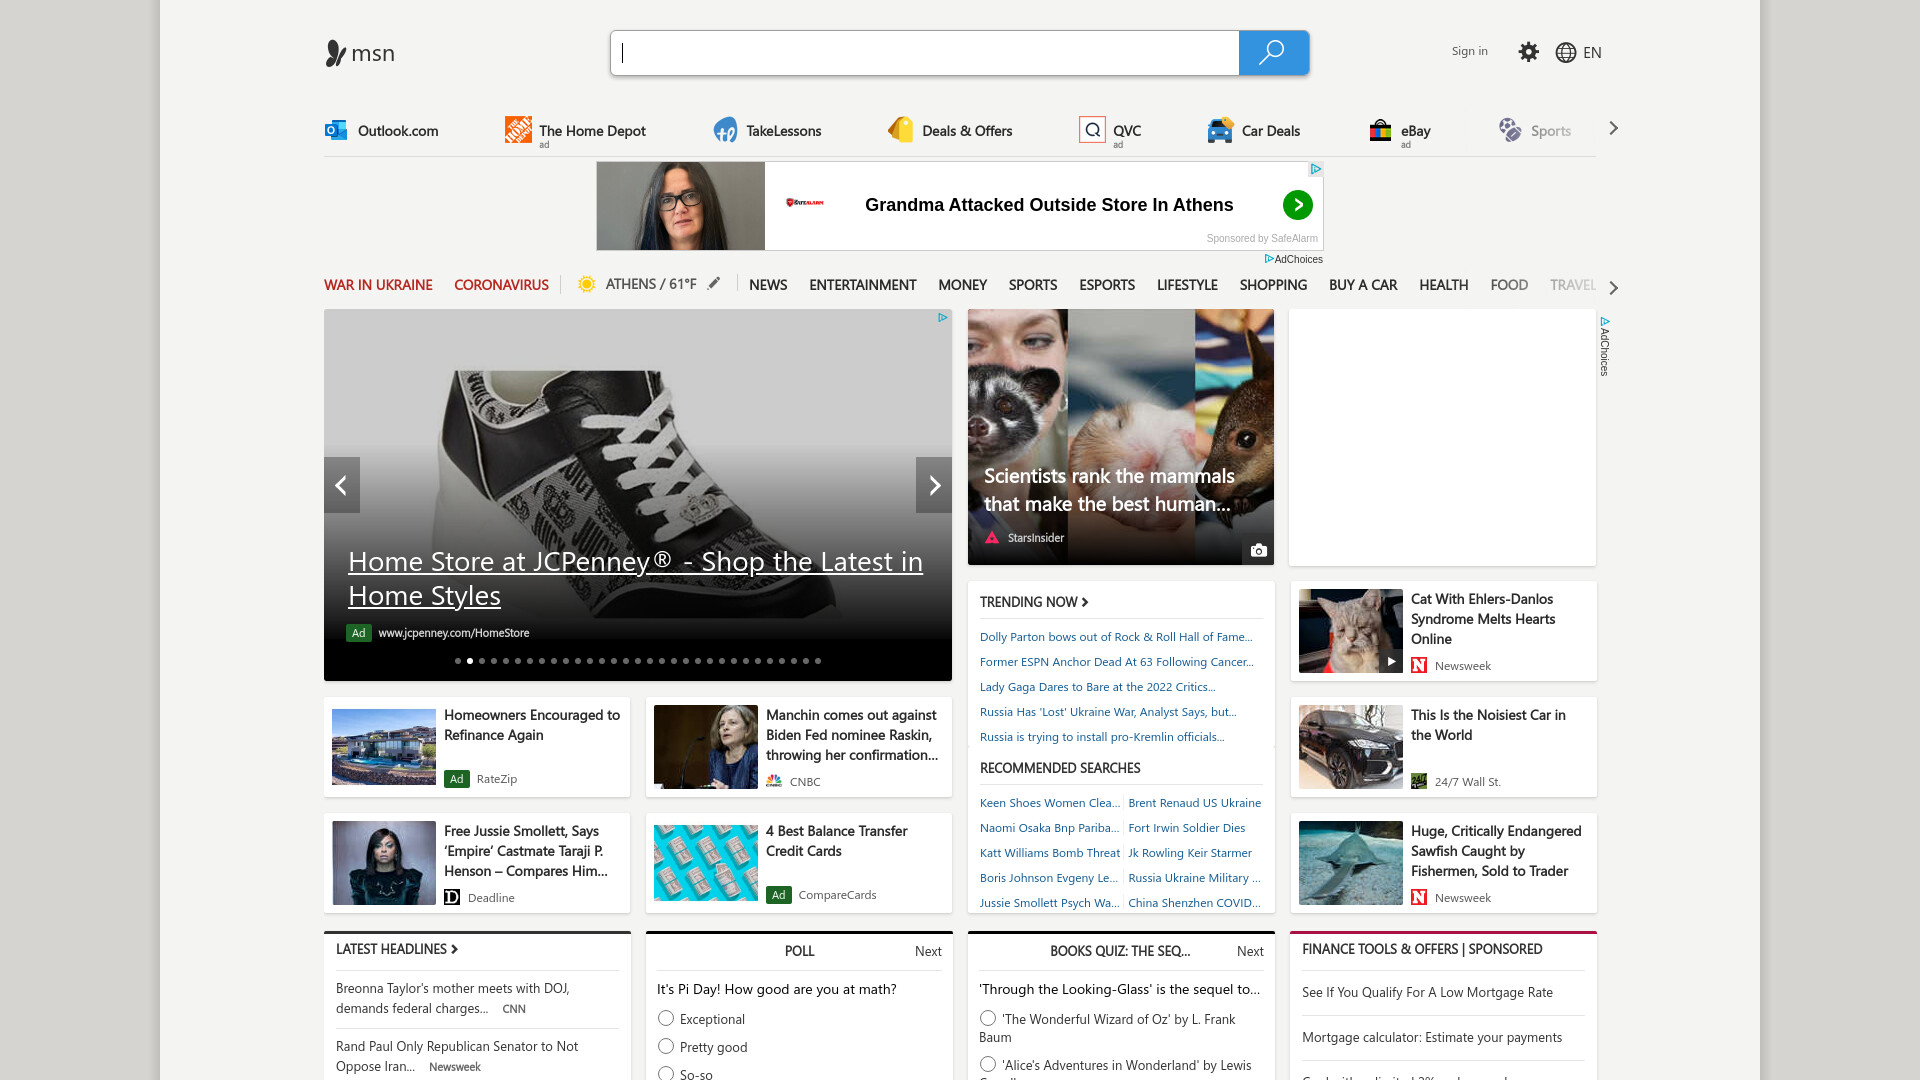The width and height of the screenshot is (1920, 1080).
Task: Open Brent Renaud US Ukraine search
Action: tap(1194, 803)
